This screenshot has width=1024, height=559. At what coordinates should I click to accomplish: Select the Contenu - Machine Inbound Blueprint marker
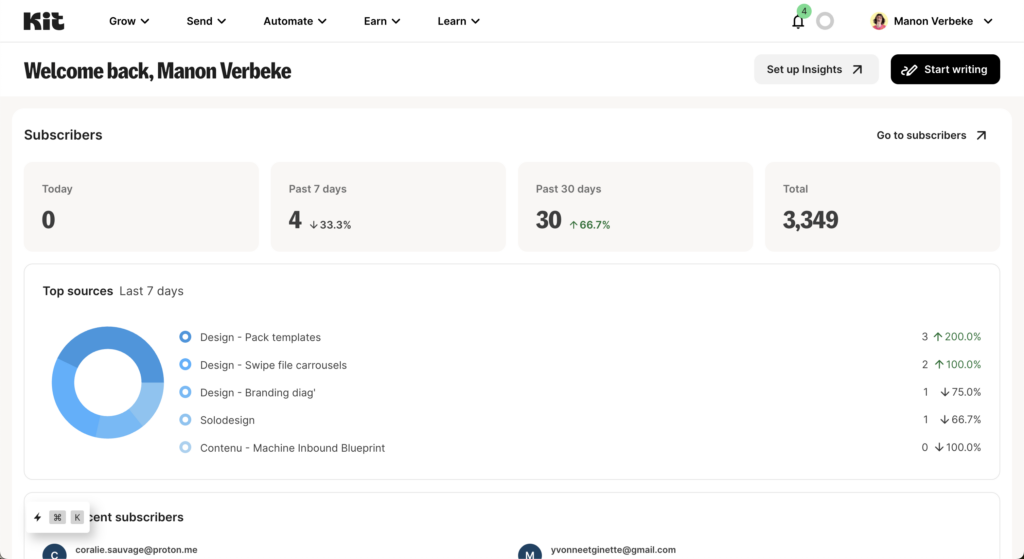(x=185, y=448)
